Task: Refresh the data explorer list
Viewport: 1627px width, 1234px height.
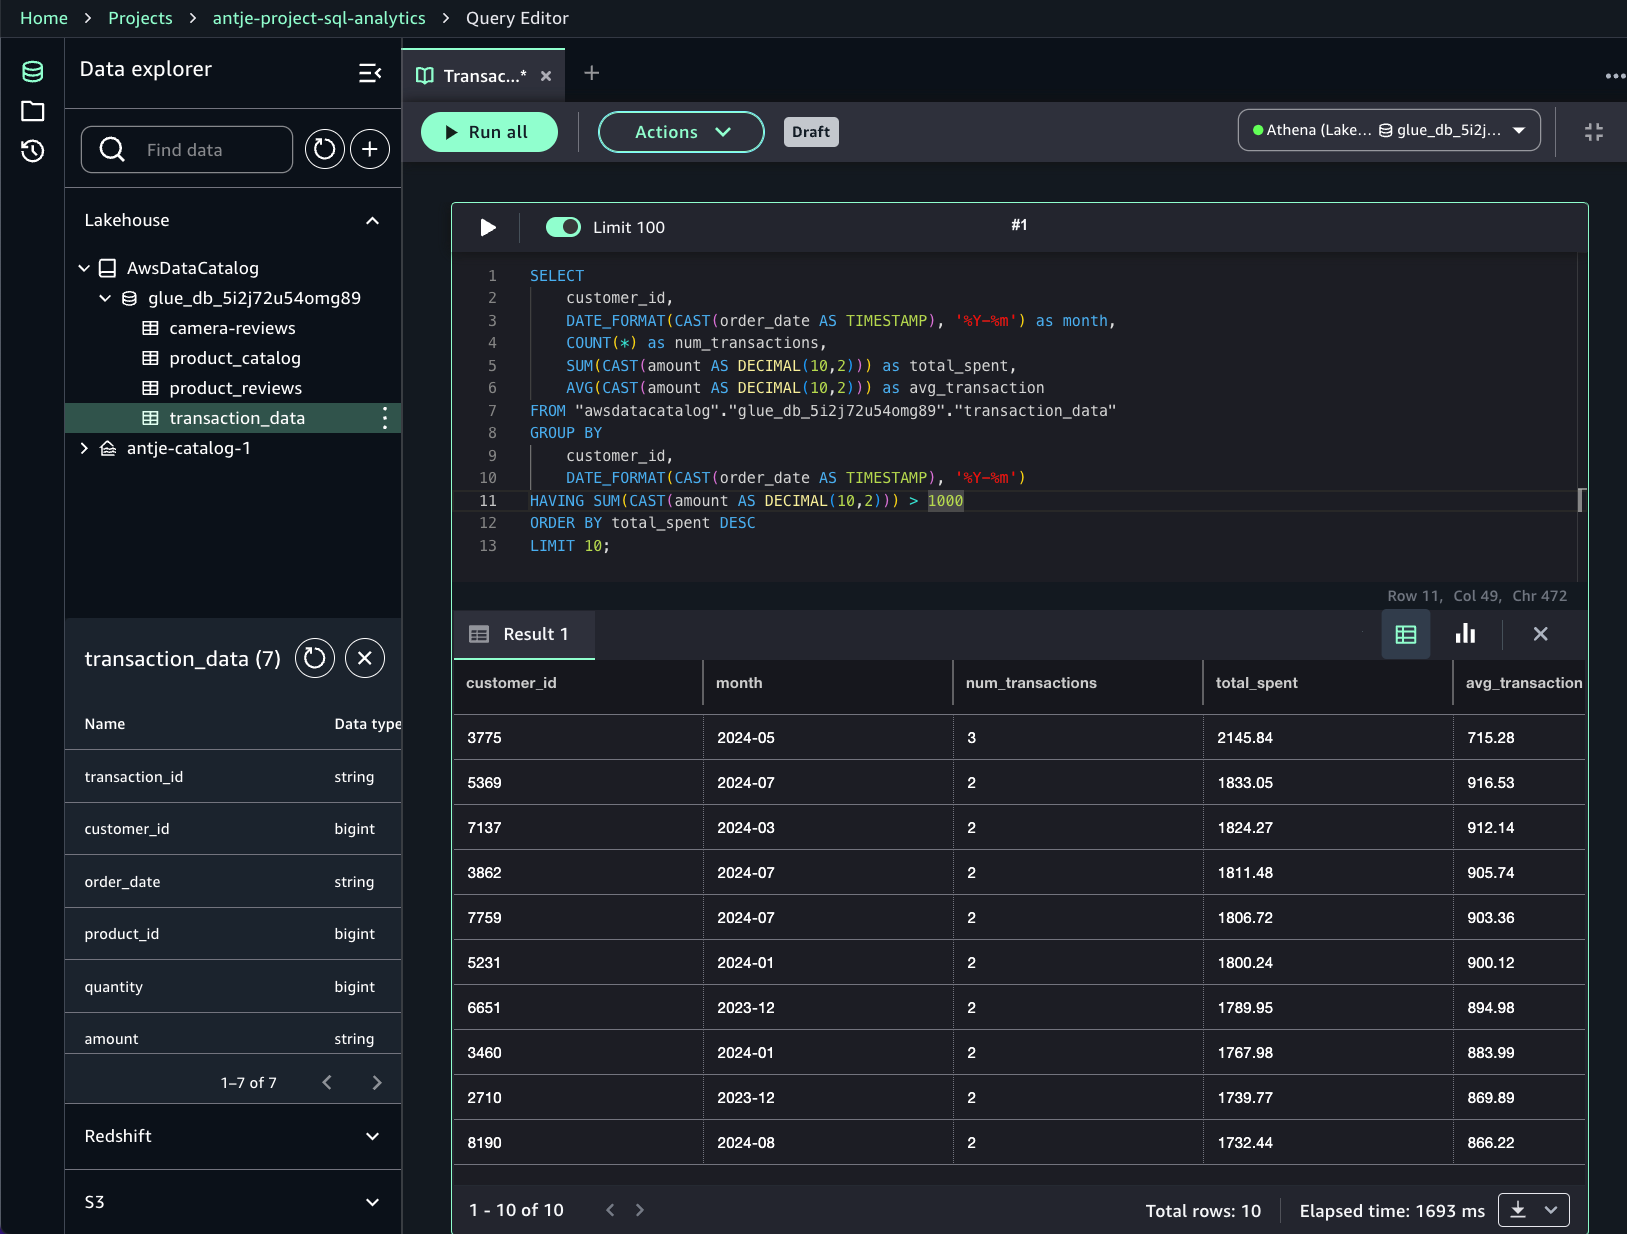Action: 324,150
